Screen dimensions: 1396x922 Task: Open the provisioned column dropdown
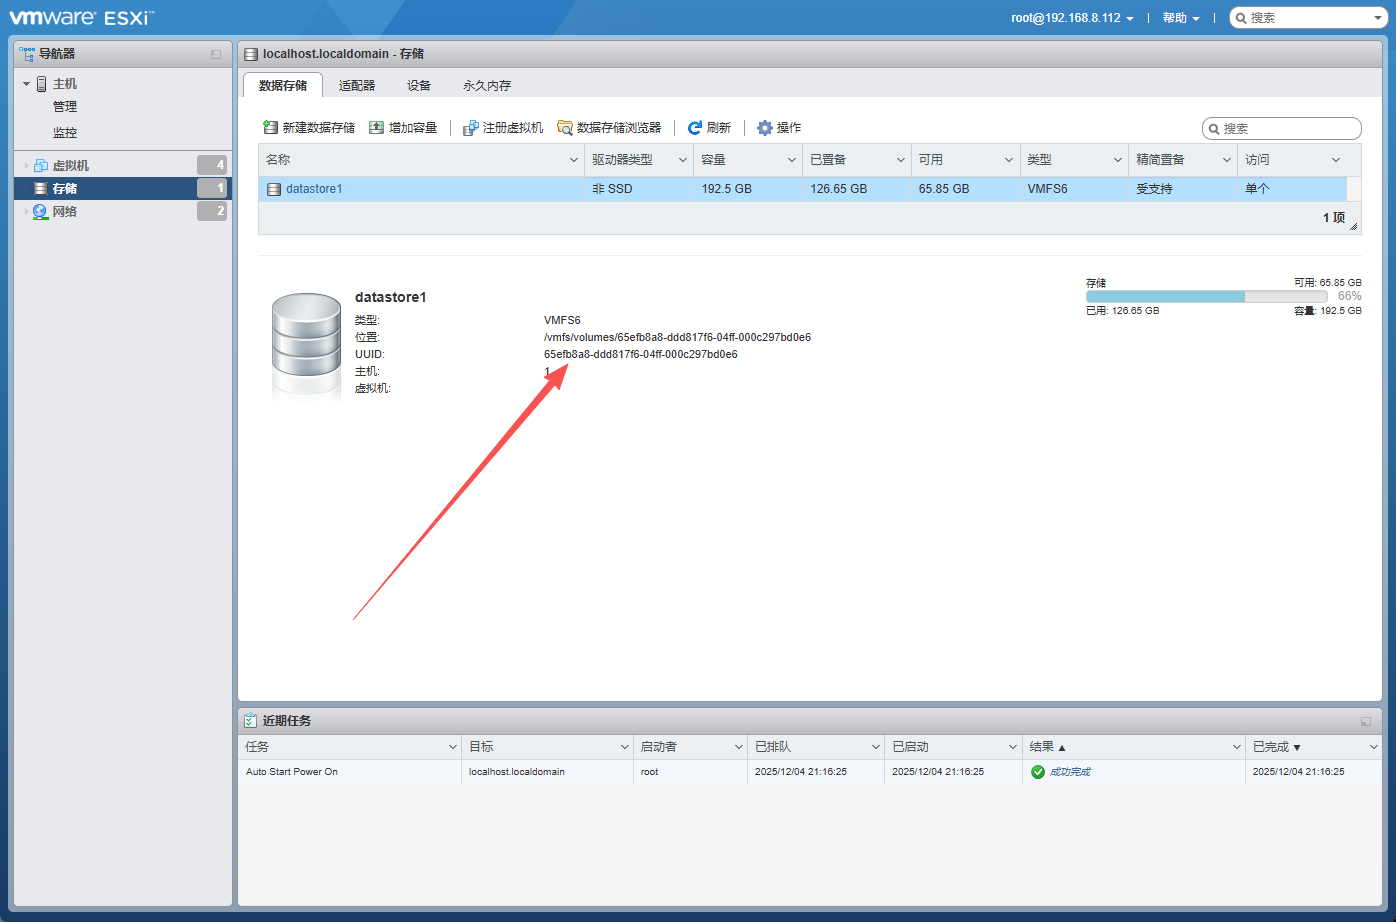900,160
